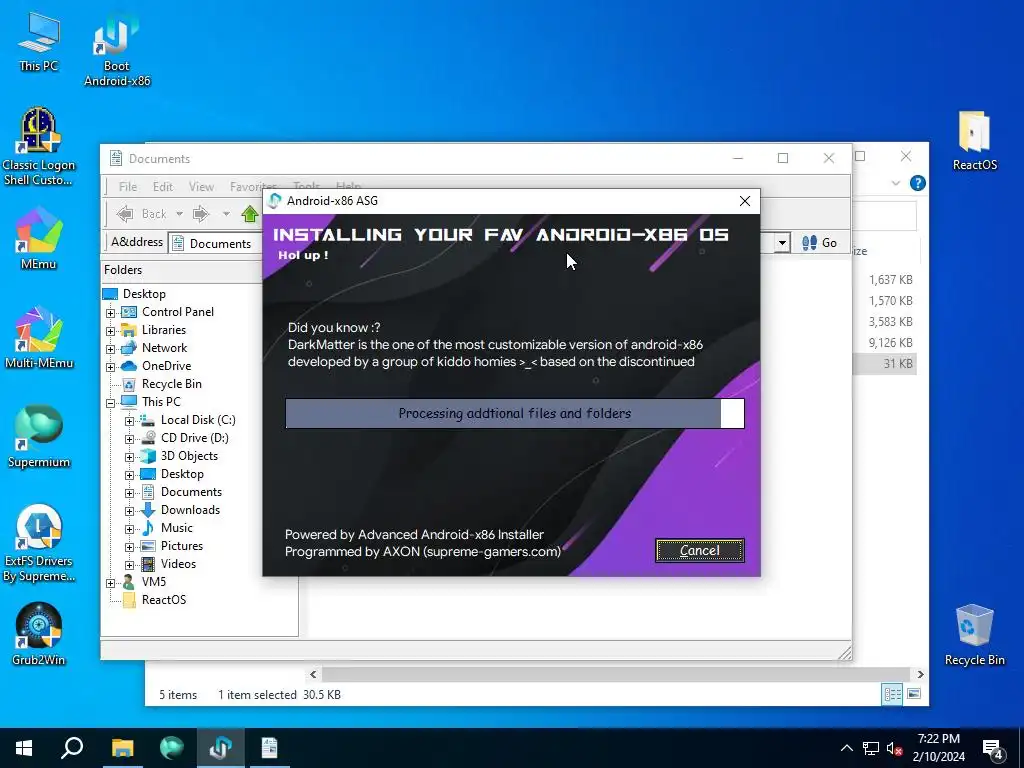Screen dimensions: 1024x768
Task: Select CD Drive (D:) in tree
Action: pos(194,438)
